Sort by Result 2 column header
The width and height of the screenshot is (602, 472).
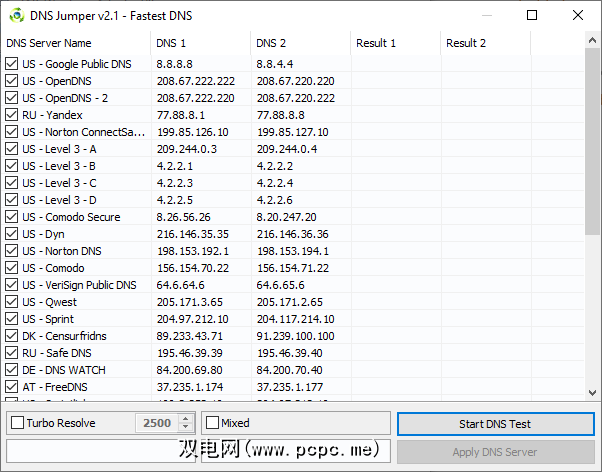pos(486,43)
